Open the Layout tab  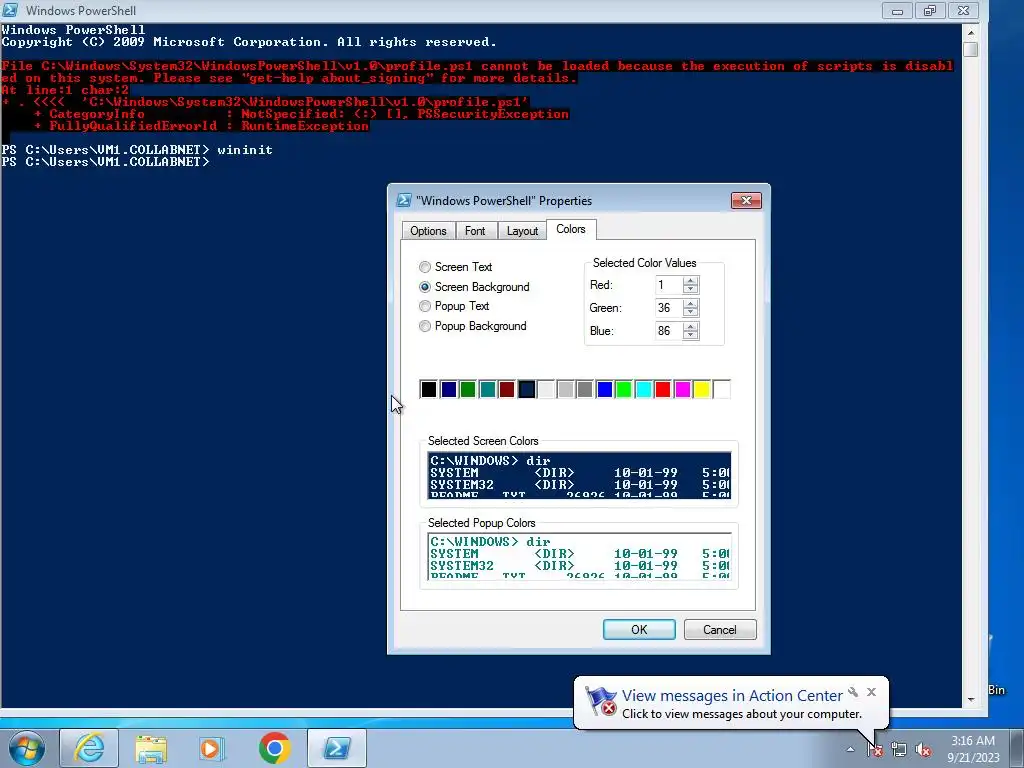pos(522,231)
